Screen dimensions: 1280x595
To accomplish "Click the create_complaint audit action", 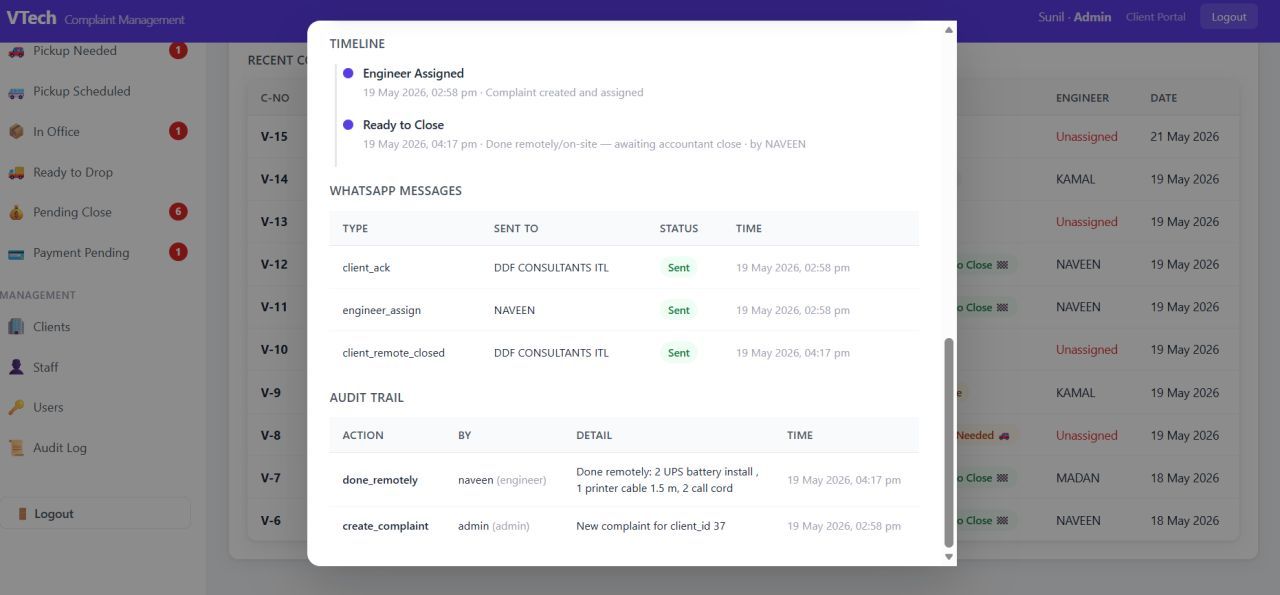I will point(385,526).
